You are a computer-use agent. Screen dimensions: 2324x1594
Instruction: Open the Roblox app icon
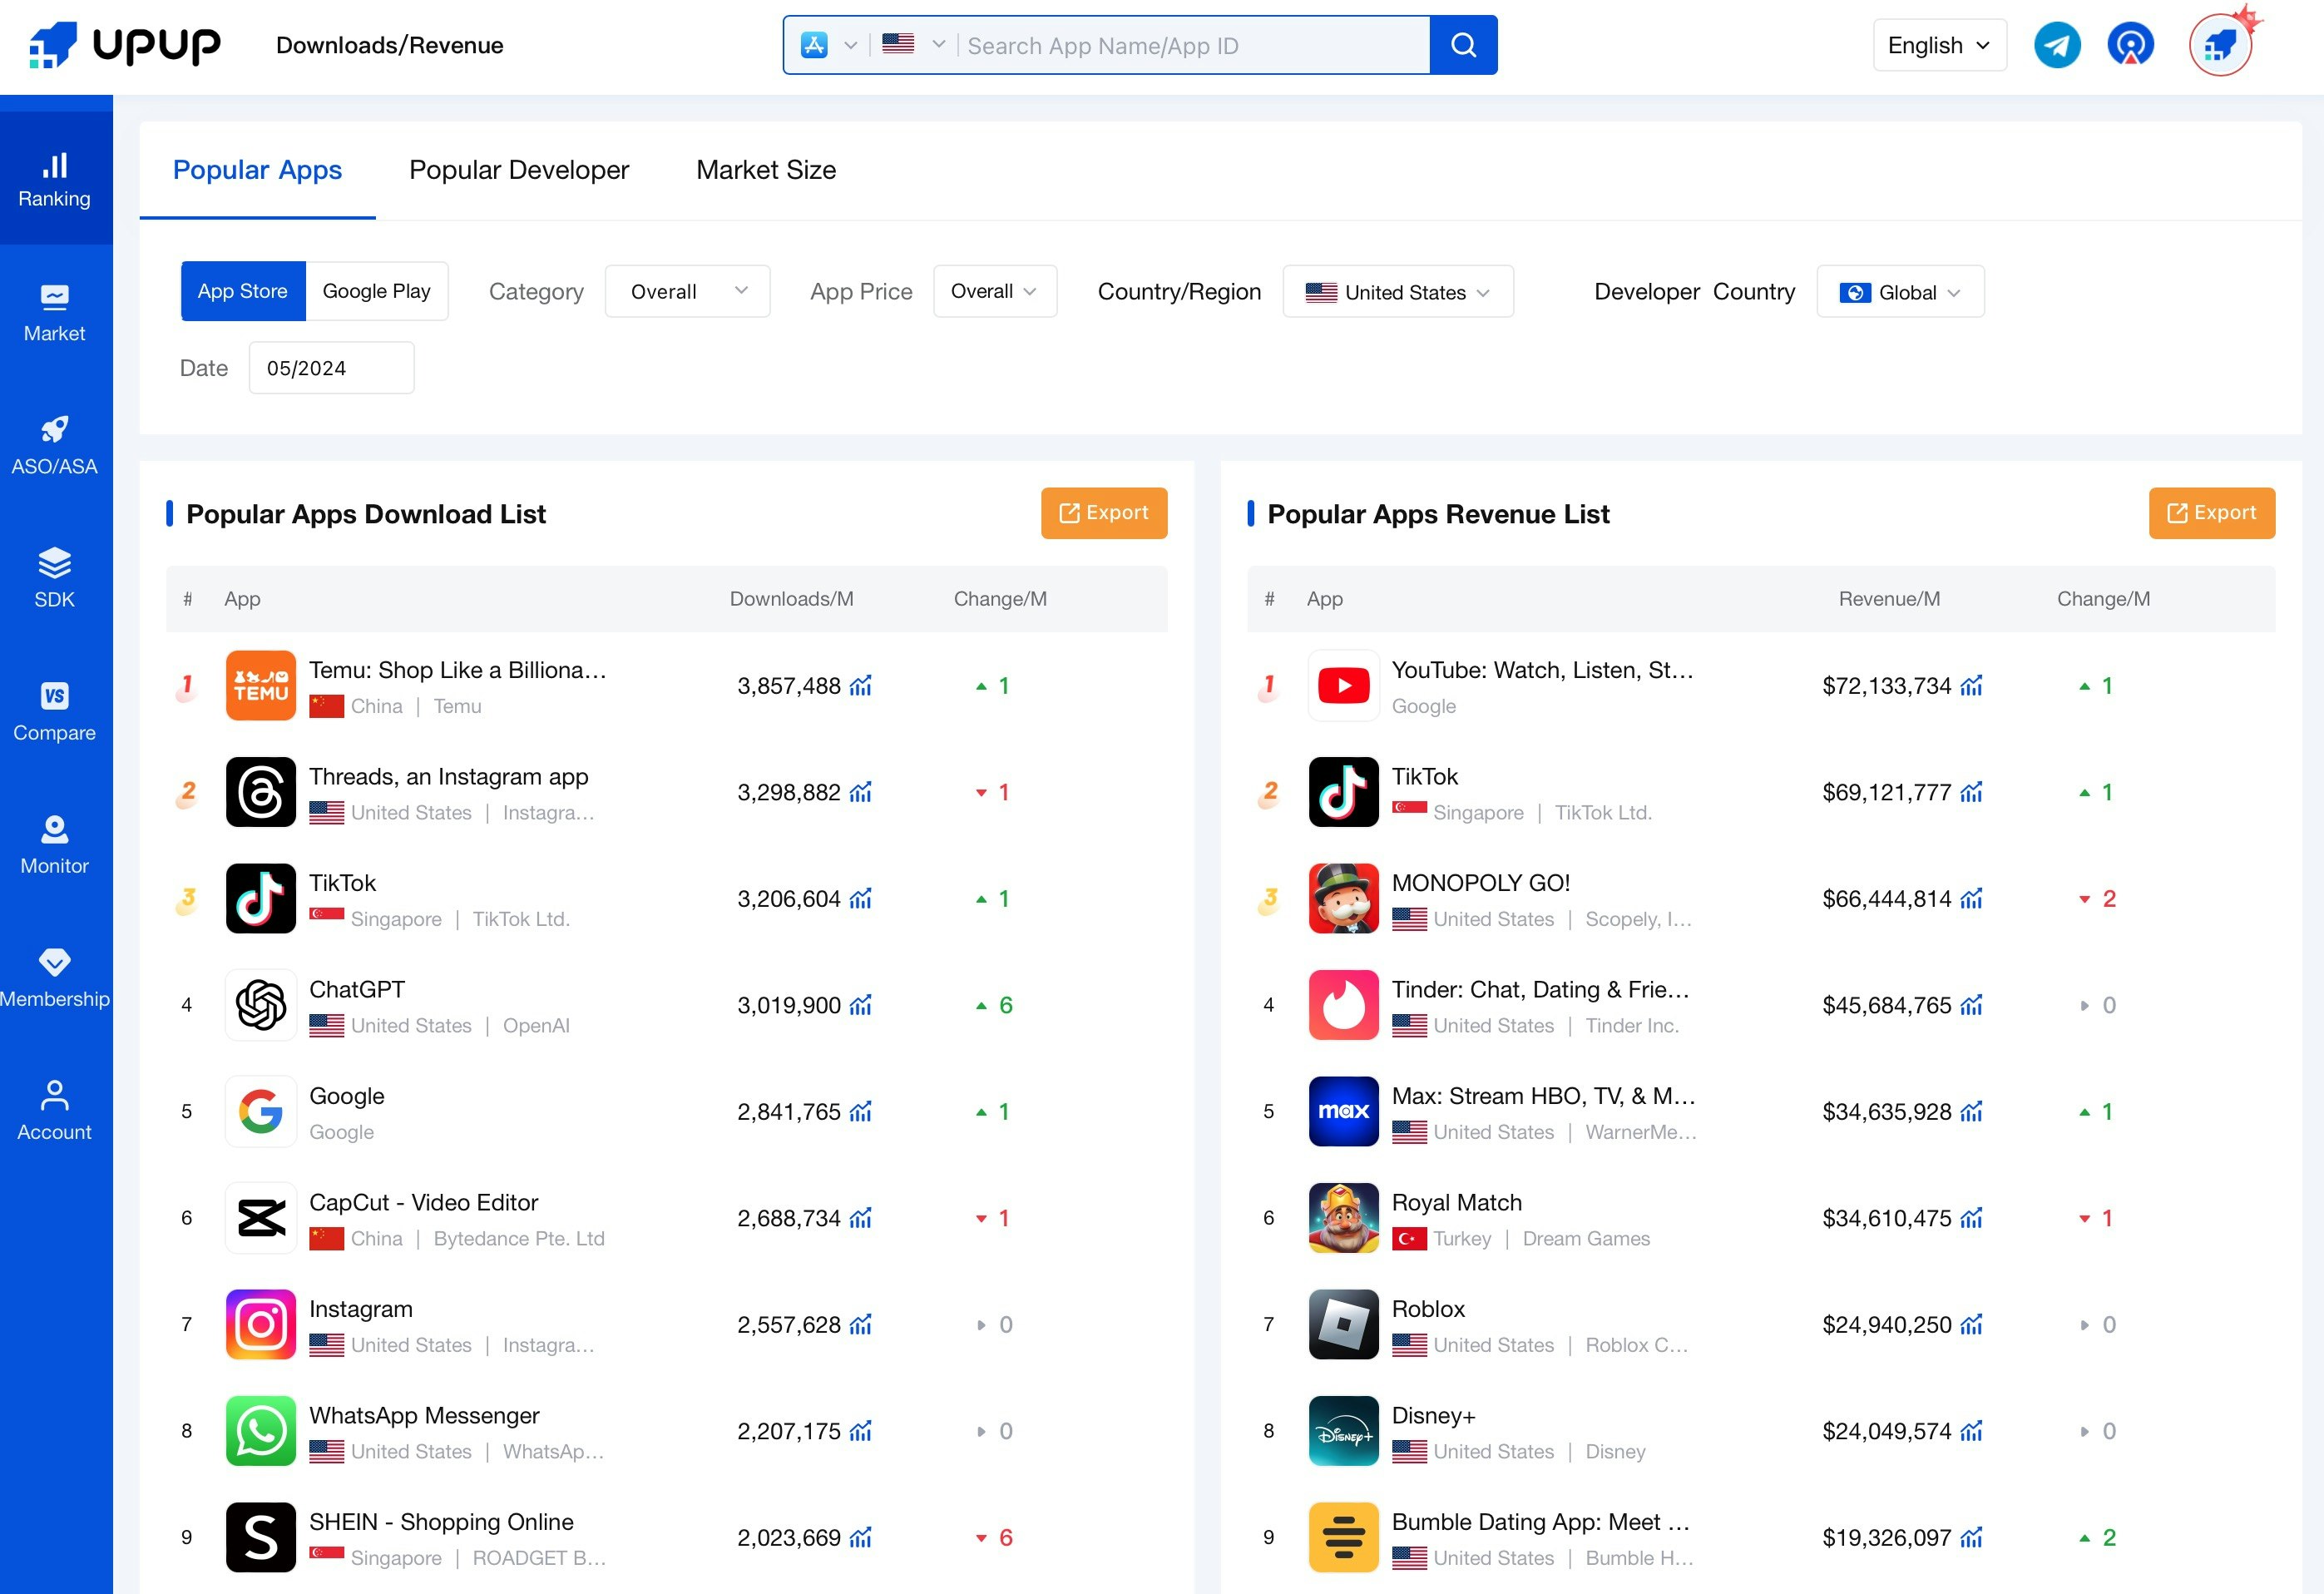[1343, 1325]
